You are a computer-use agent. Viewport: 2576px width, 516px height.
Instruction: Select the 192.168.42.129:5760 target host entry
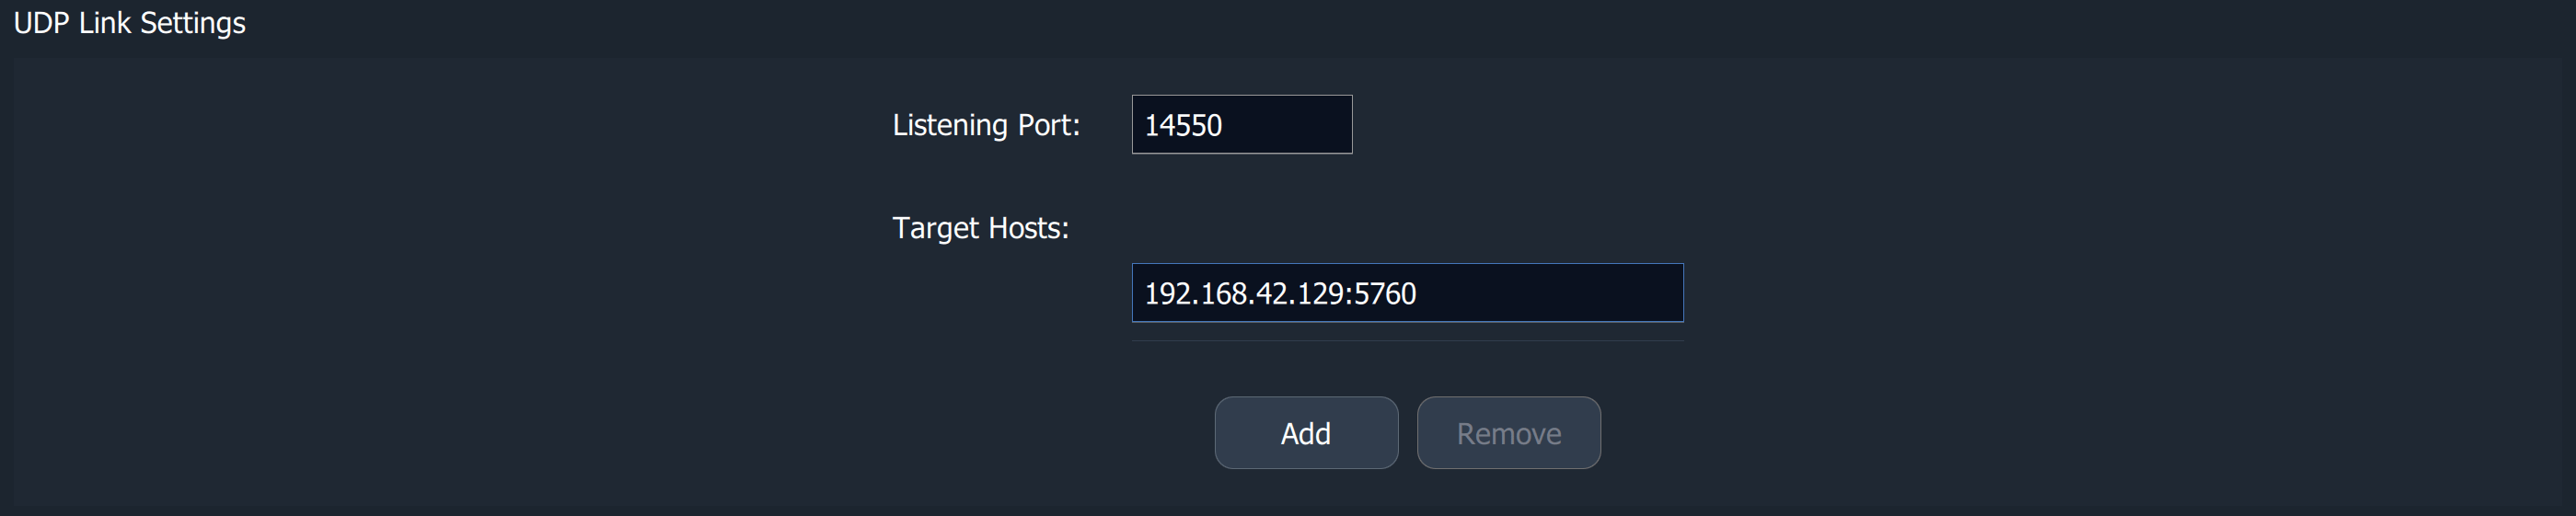tap(1280, 293)
